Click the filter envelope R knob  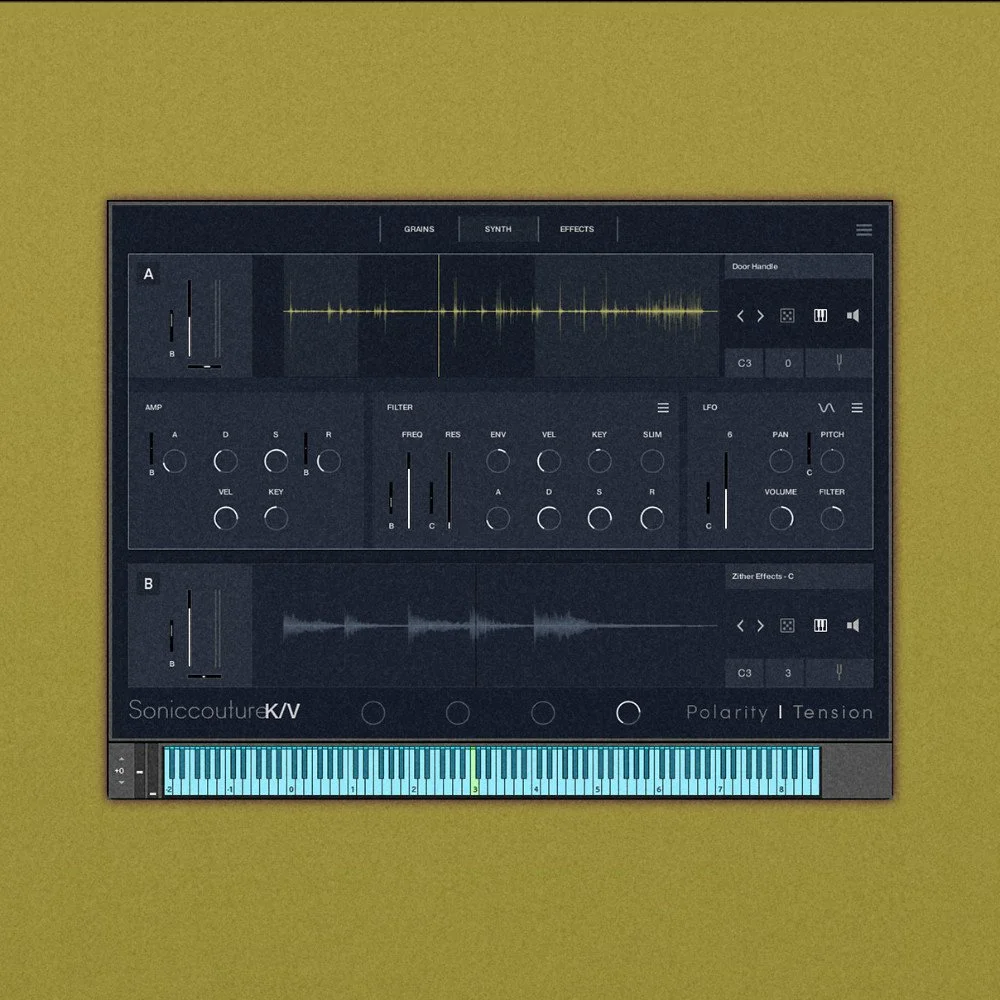(x=652, y=518)
